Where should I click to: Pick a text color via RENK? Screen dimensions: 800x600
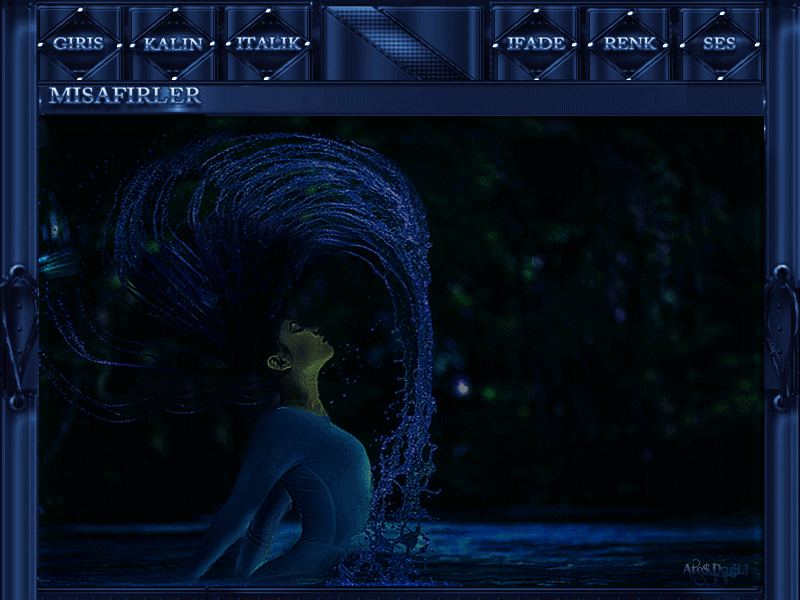point(629,44)
